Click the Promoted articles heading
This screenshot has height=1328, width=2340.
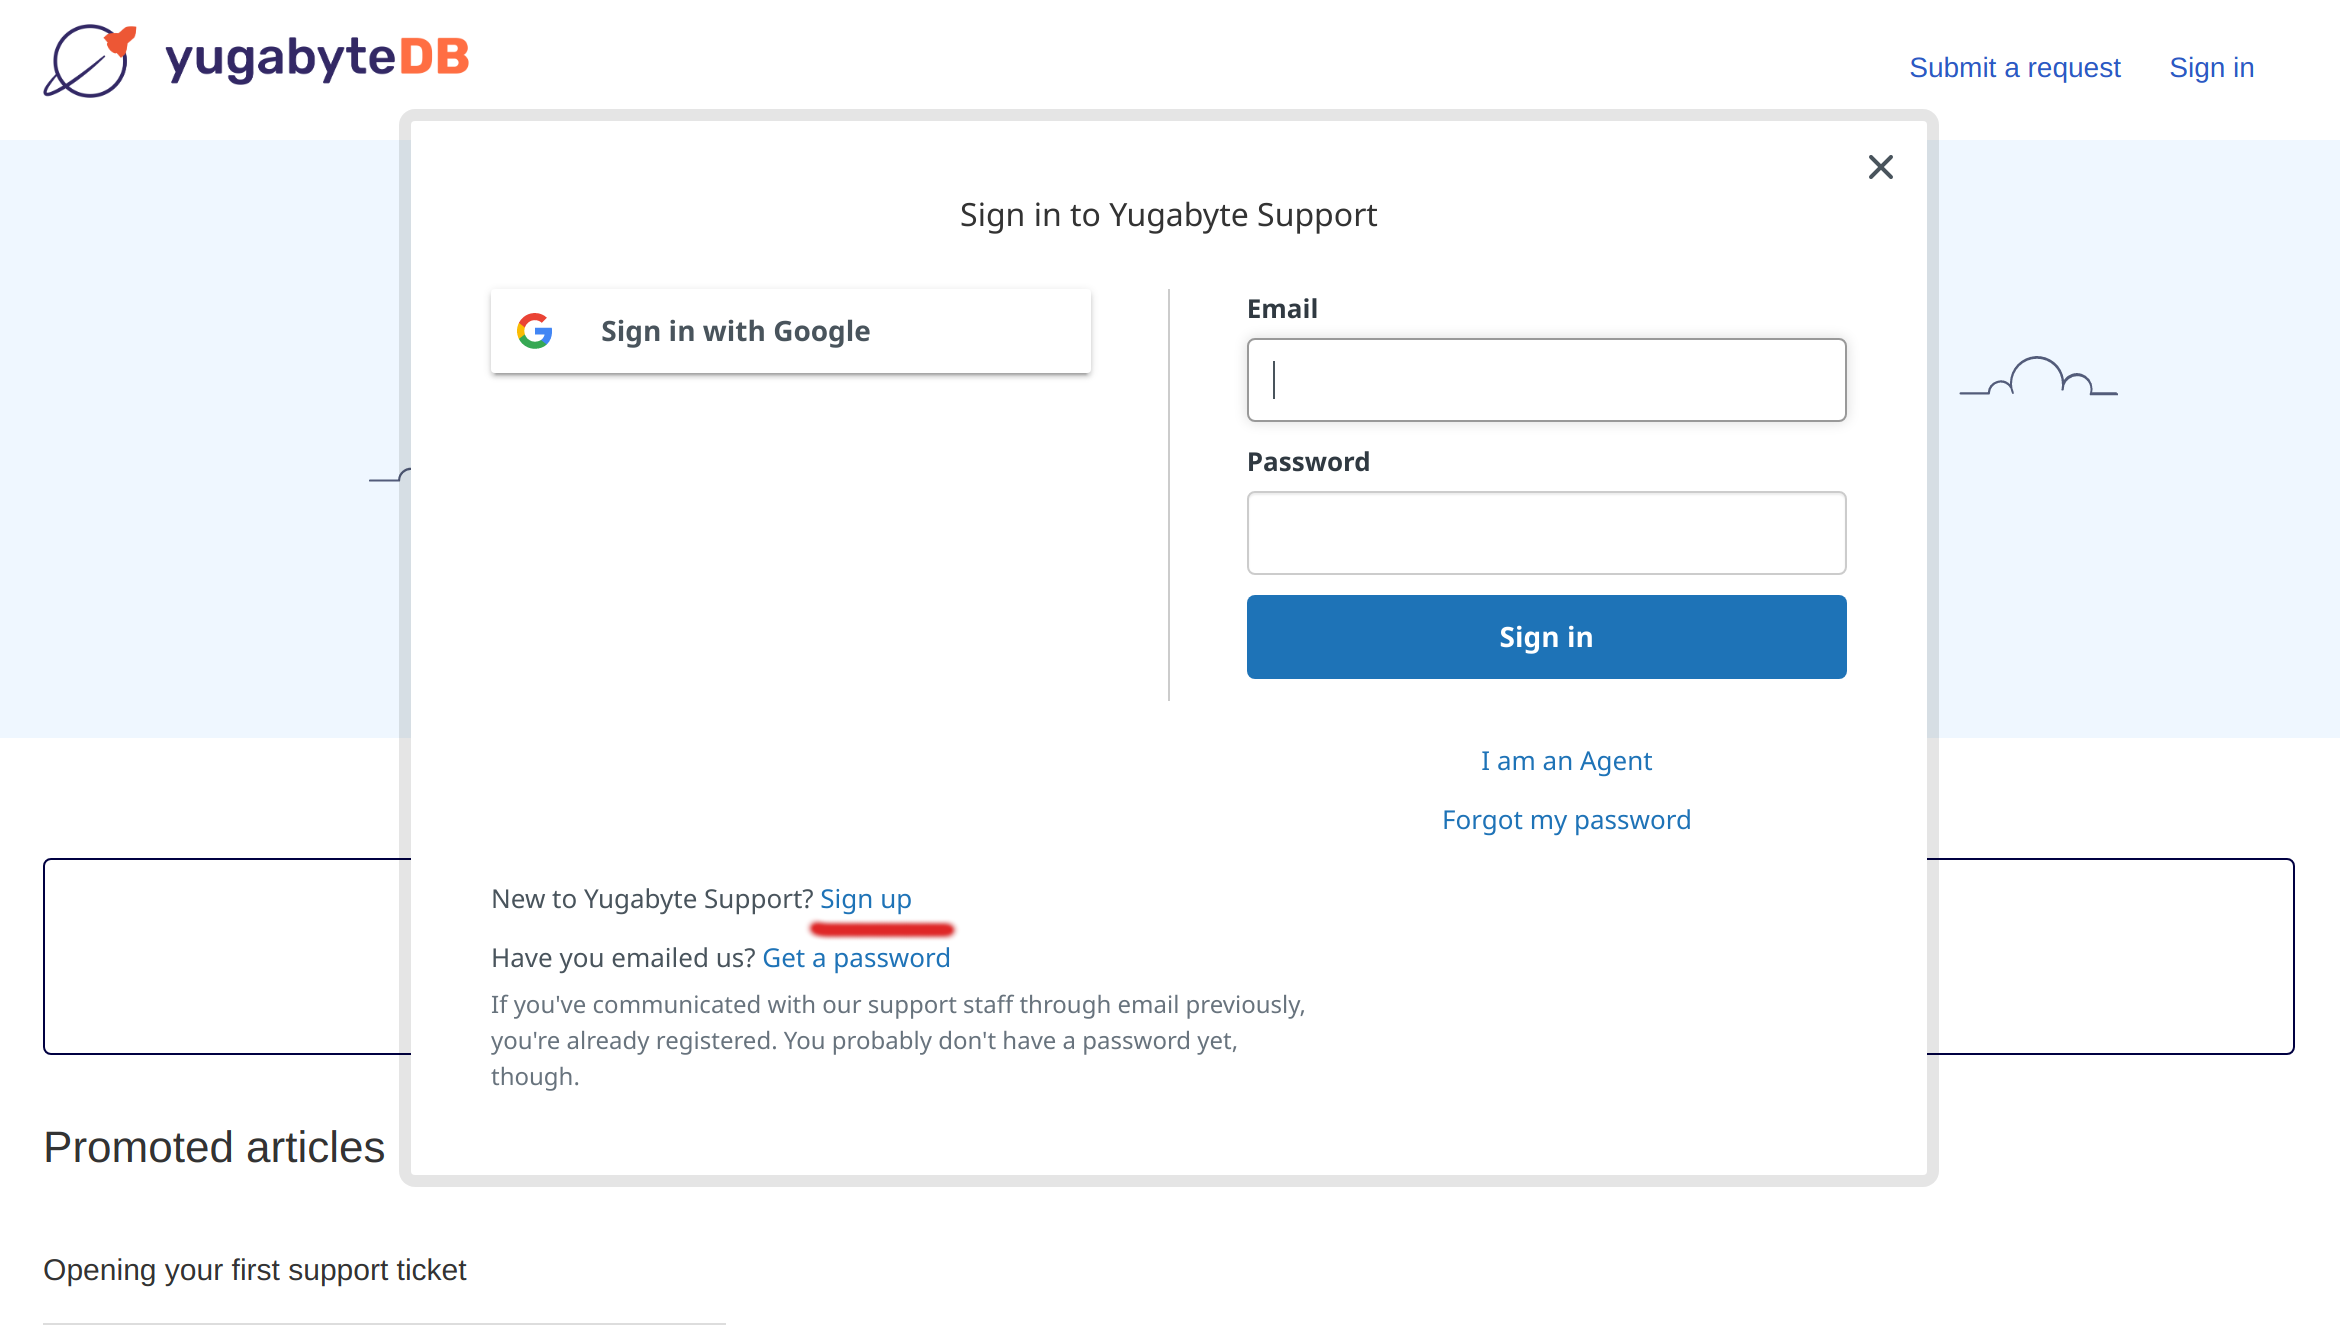tap(214, 1148)
